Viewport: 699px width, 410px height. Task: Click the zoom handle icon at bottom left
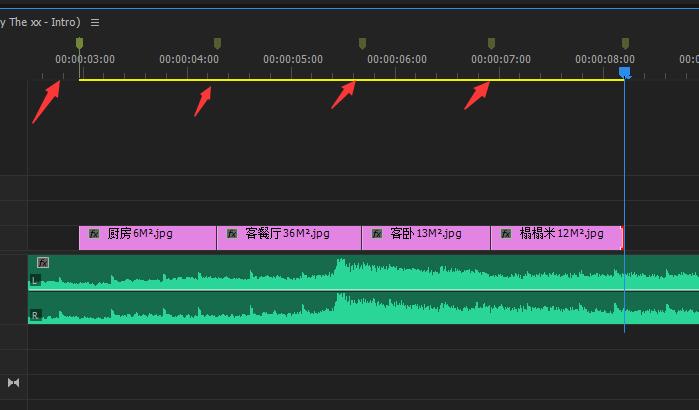pos(14,383)
